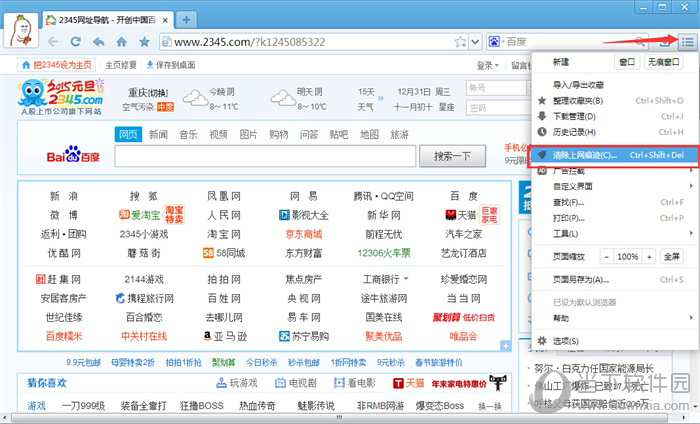Click 电视剧 icon link
Image resolution: width=700 pixels, height=424 pixels.
(x=296, y=383)
